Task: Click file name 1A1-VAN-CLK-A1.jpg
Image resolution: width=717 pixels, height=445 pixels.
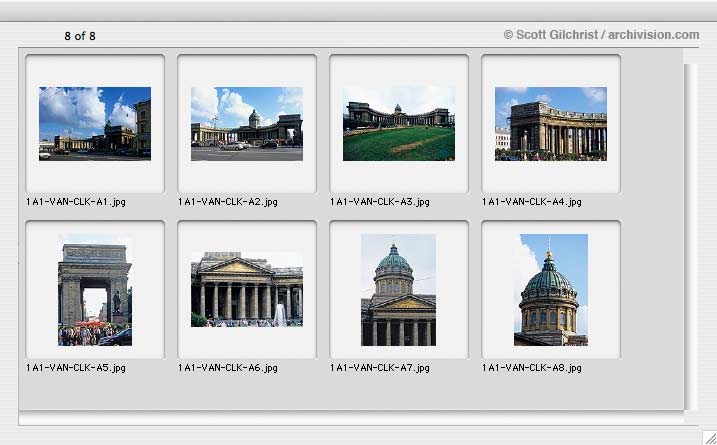Action: coord(75,202)
